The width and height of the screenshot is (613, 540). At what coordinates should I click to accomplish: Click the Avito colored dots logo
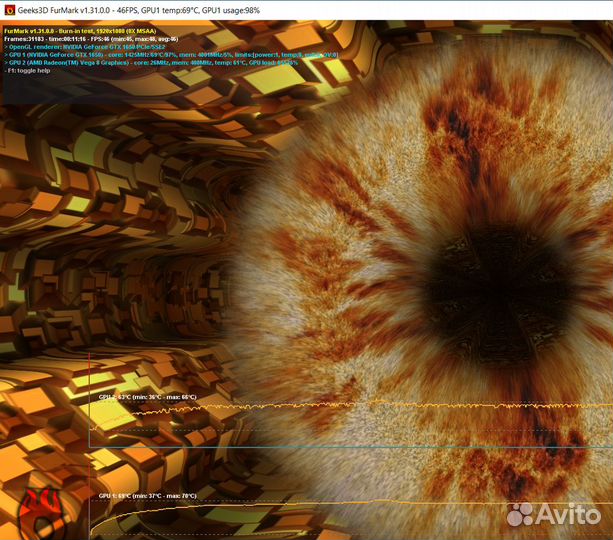click(519, 514)
